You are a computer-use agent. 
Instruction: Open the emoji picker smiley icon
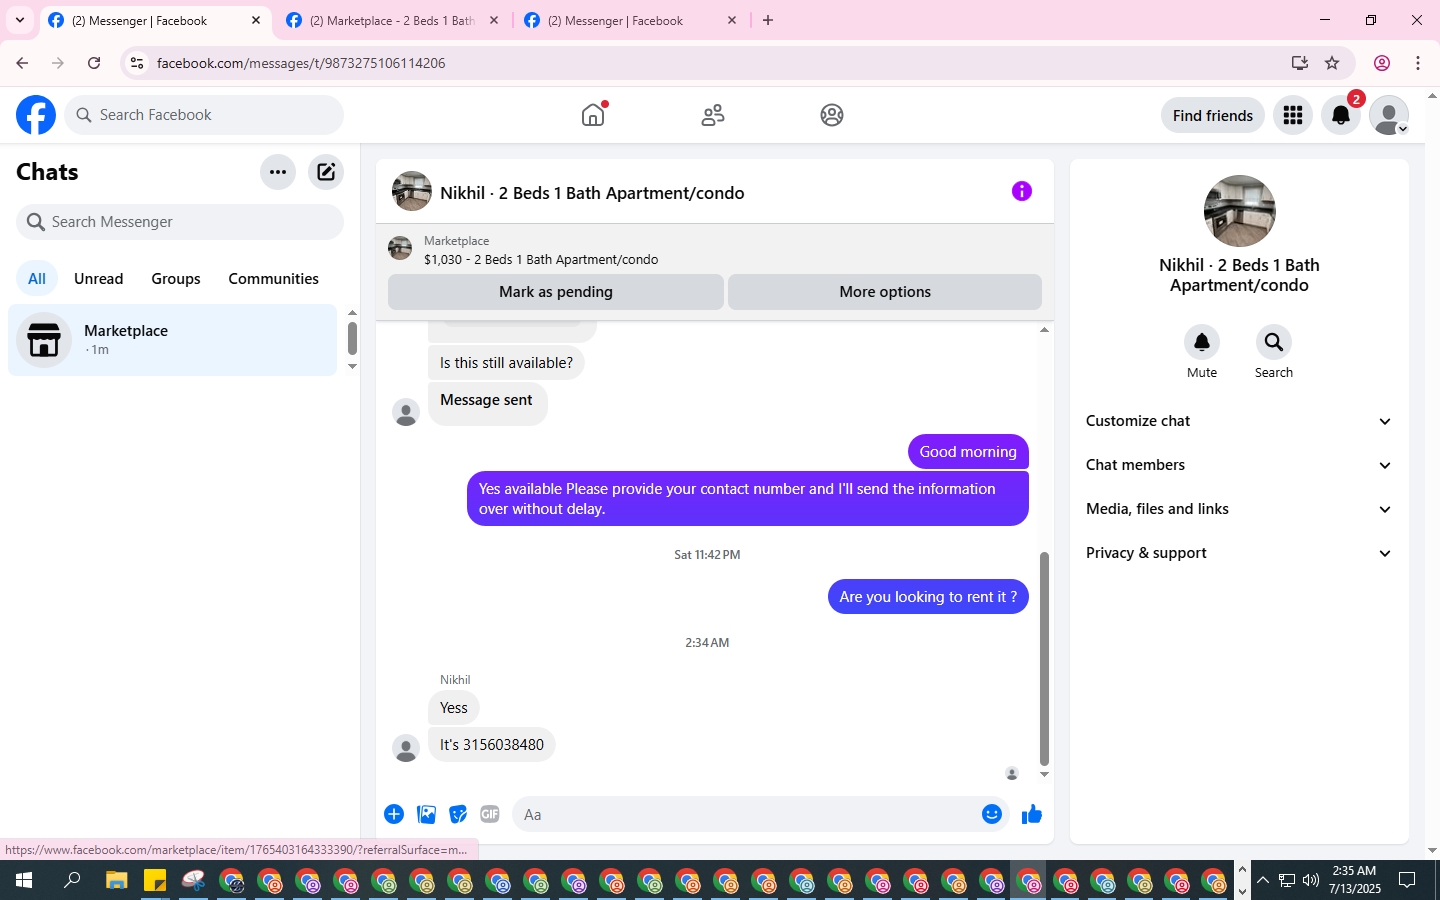click(x=992, y=814)
